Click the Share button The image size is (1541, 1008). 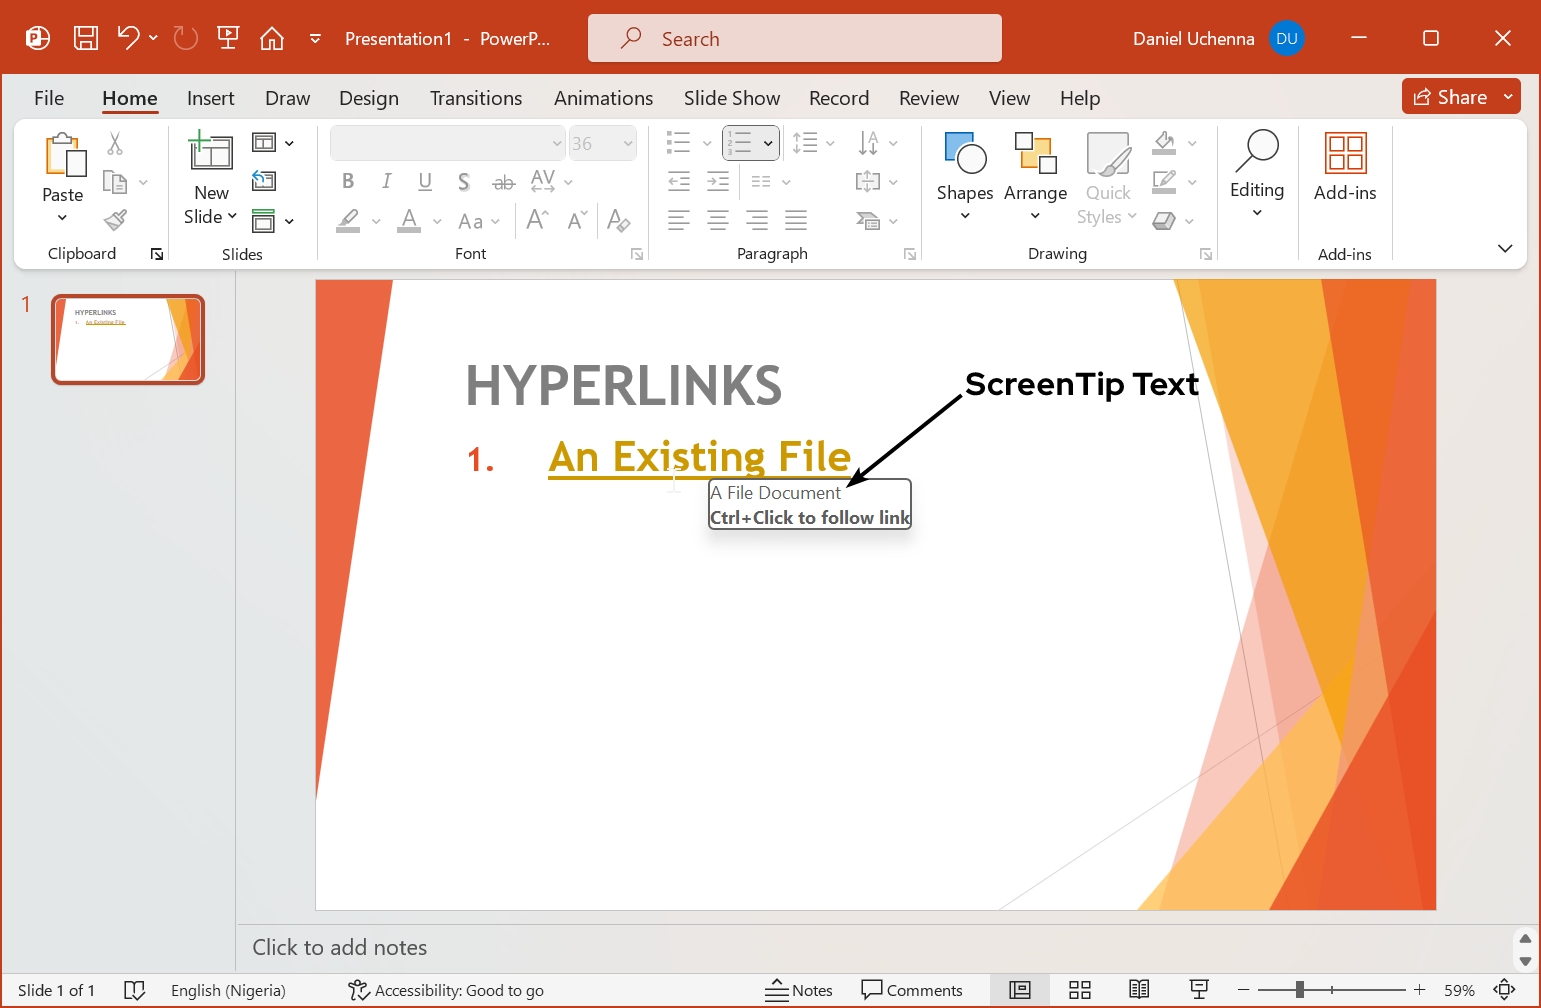coord(1450,96)
